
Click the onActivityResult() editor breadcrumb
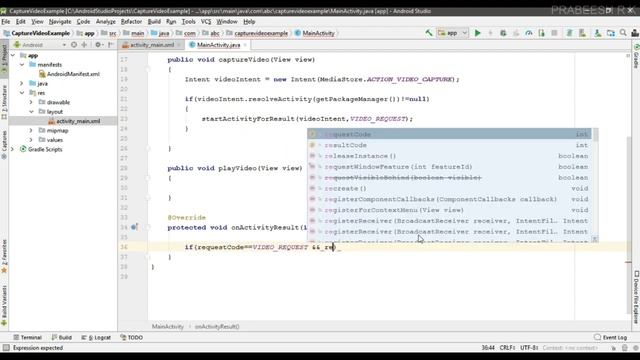[x=217, y=327]
